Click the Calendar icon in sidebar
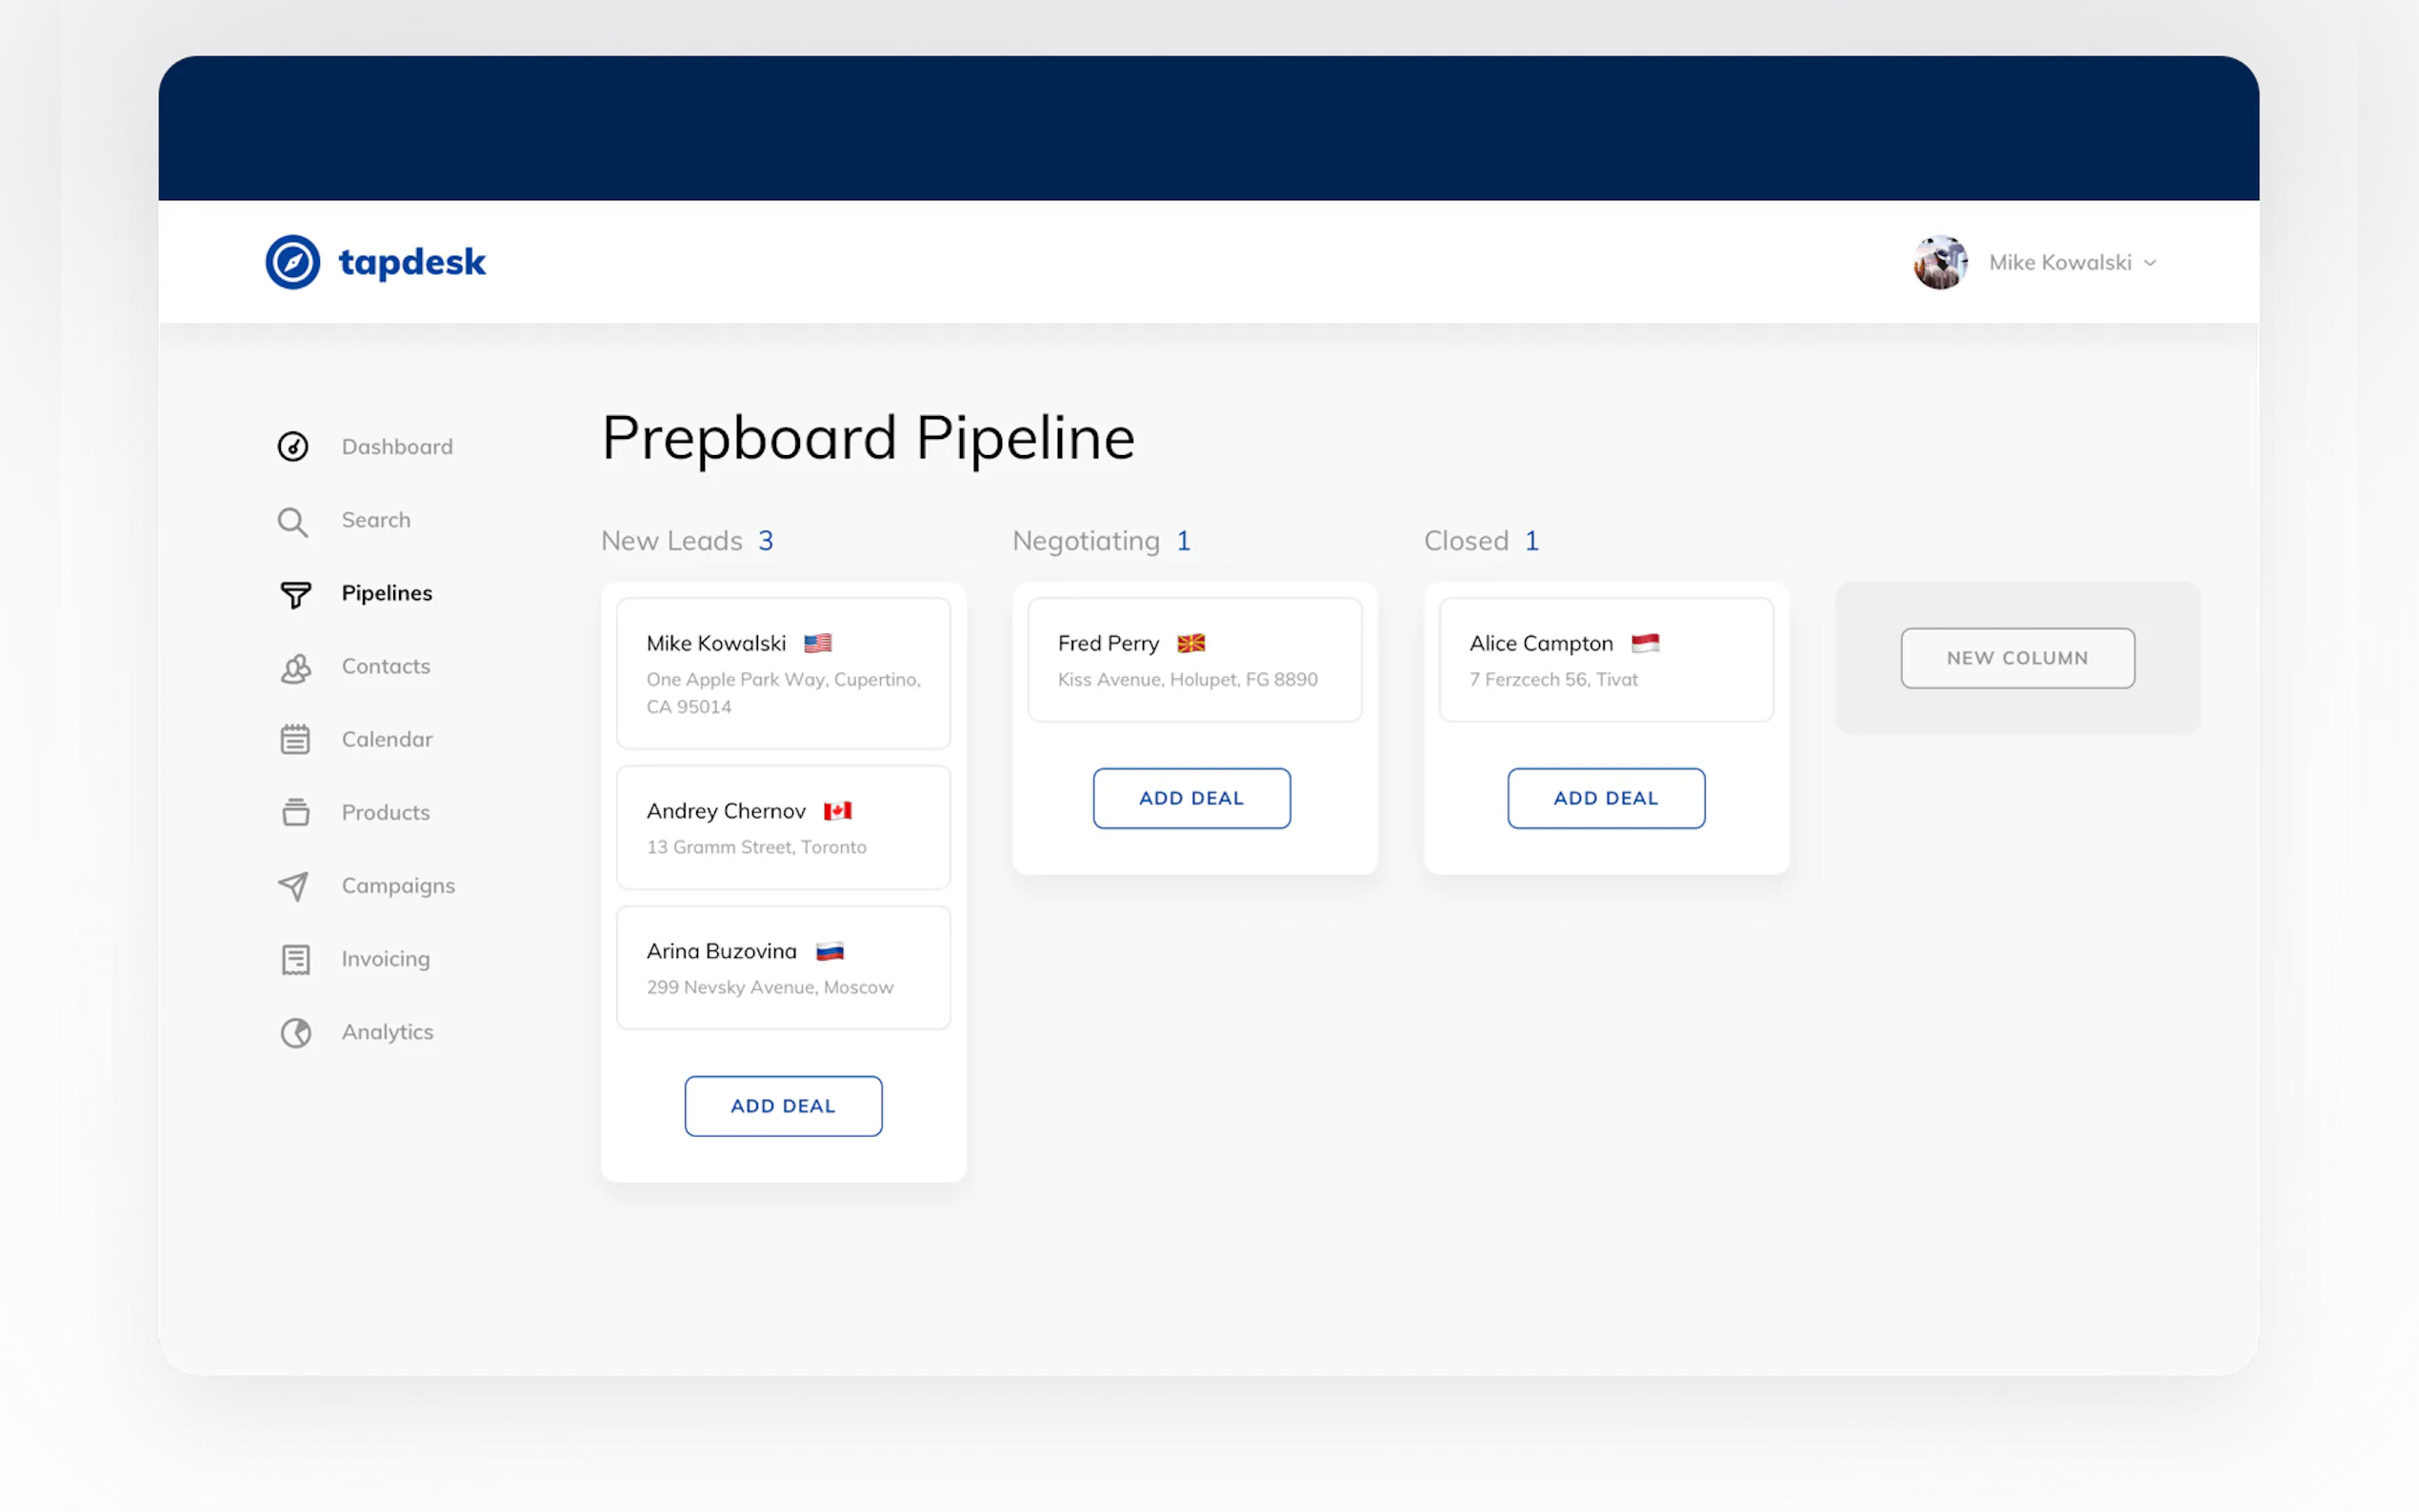The image size is (2419, 1512). pyautogui.click(x=295, y=740)
